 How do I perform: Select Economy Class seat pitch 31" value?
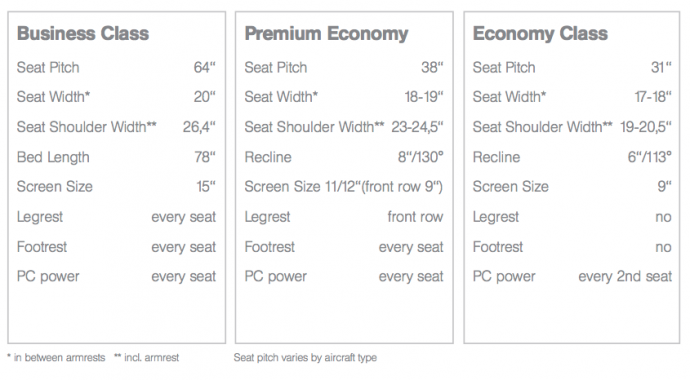tap(661, 67)
